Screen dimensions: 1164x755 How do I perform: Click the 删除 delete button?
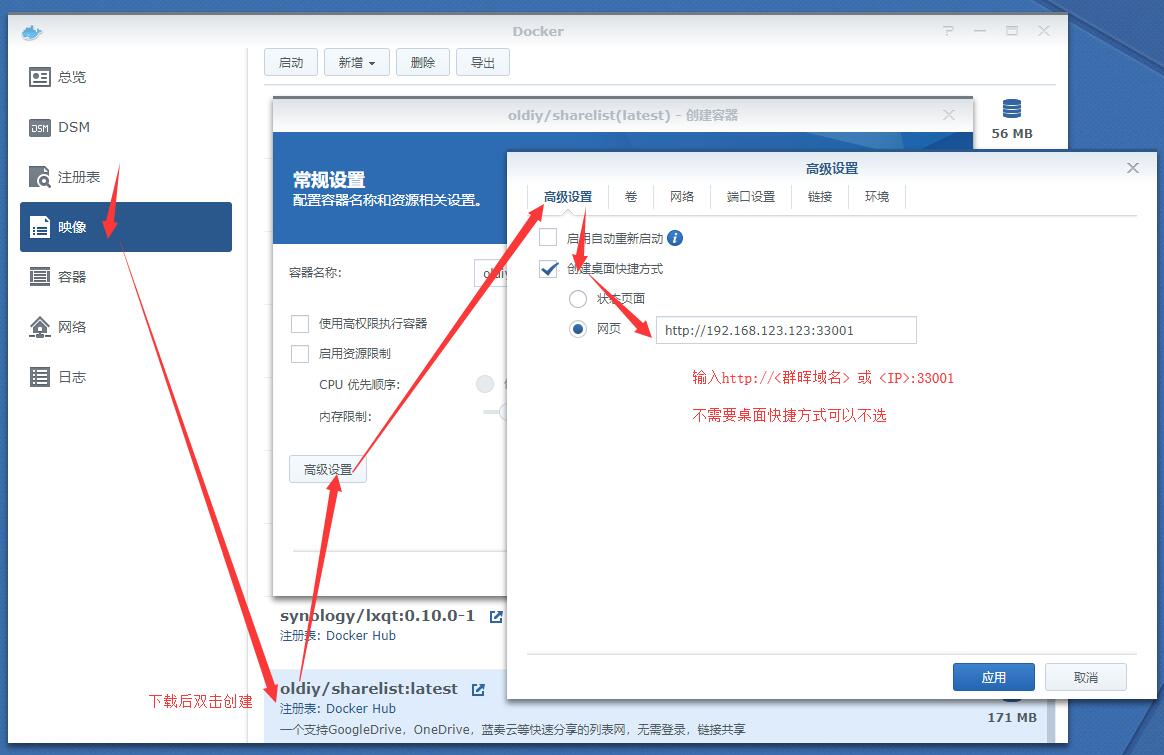422,62
